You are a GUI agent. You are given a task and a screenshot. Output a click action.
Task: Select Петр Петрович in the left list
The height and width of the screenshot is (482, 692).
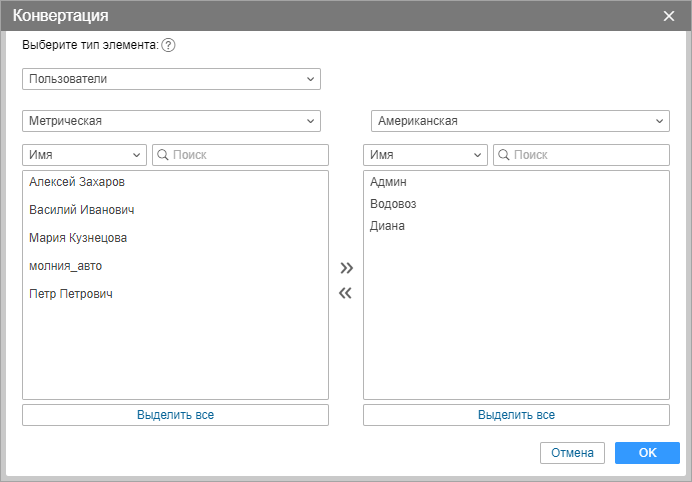pyautogui.click(x=71, y=294)
